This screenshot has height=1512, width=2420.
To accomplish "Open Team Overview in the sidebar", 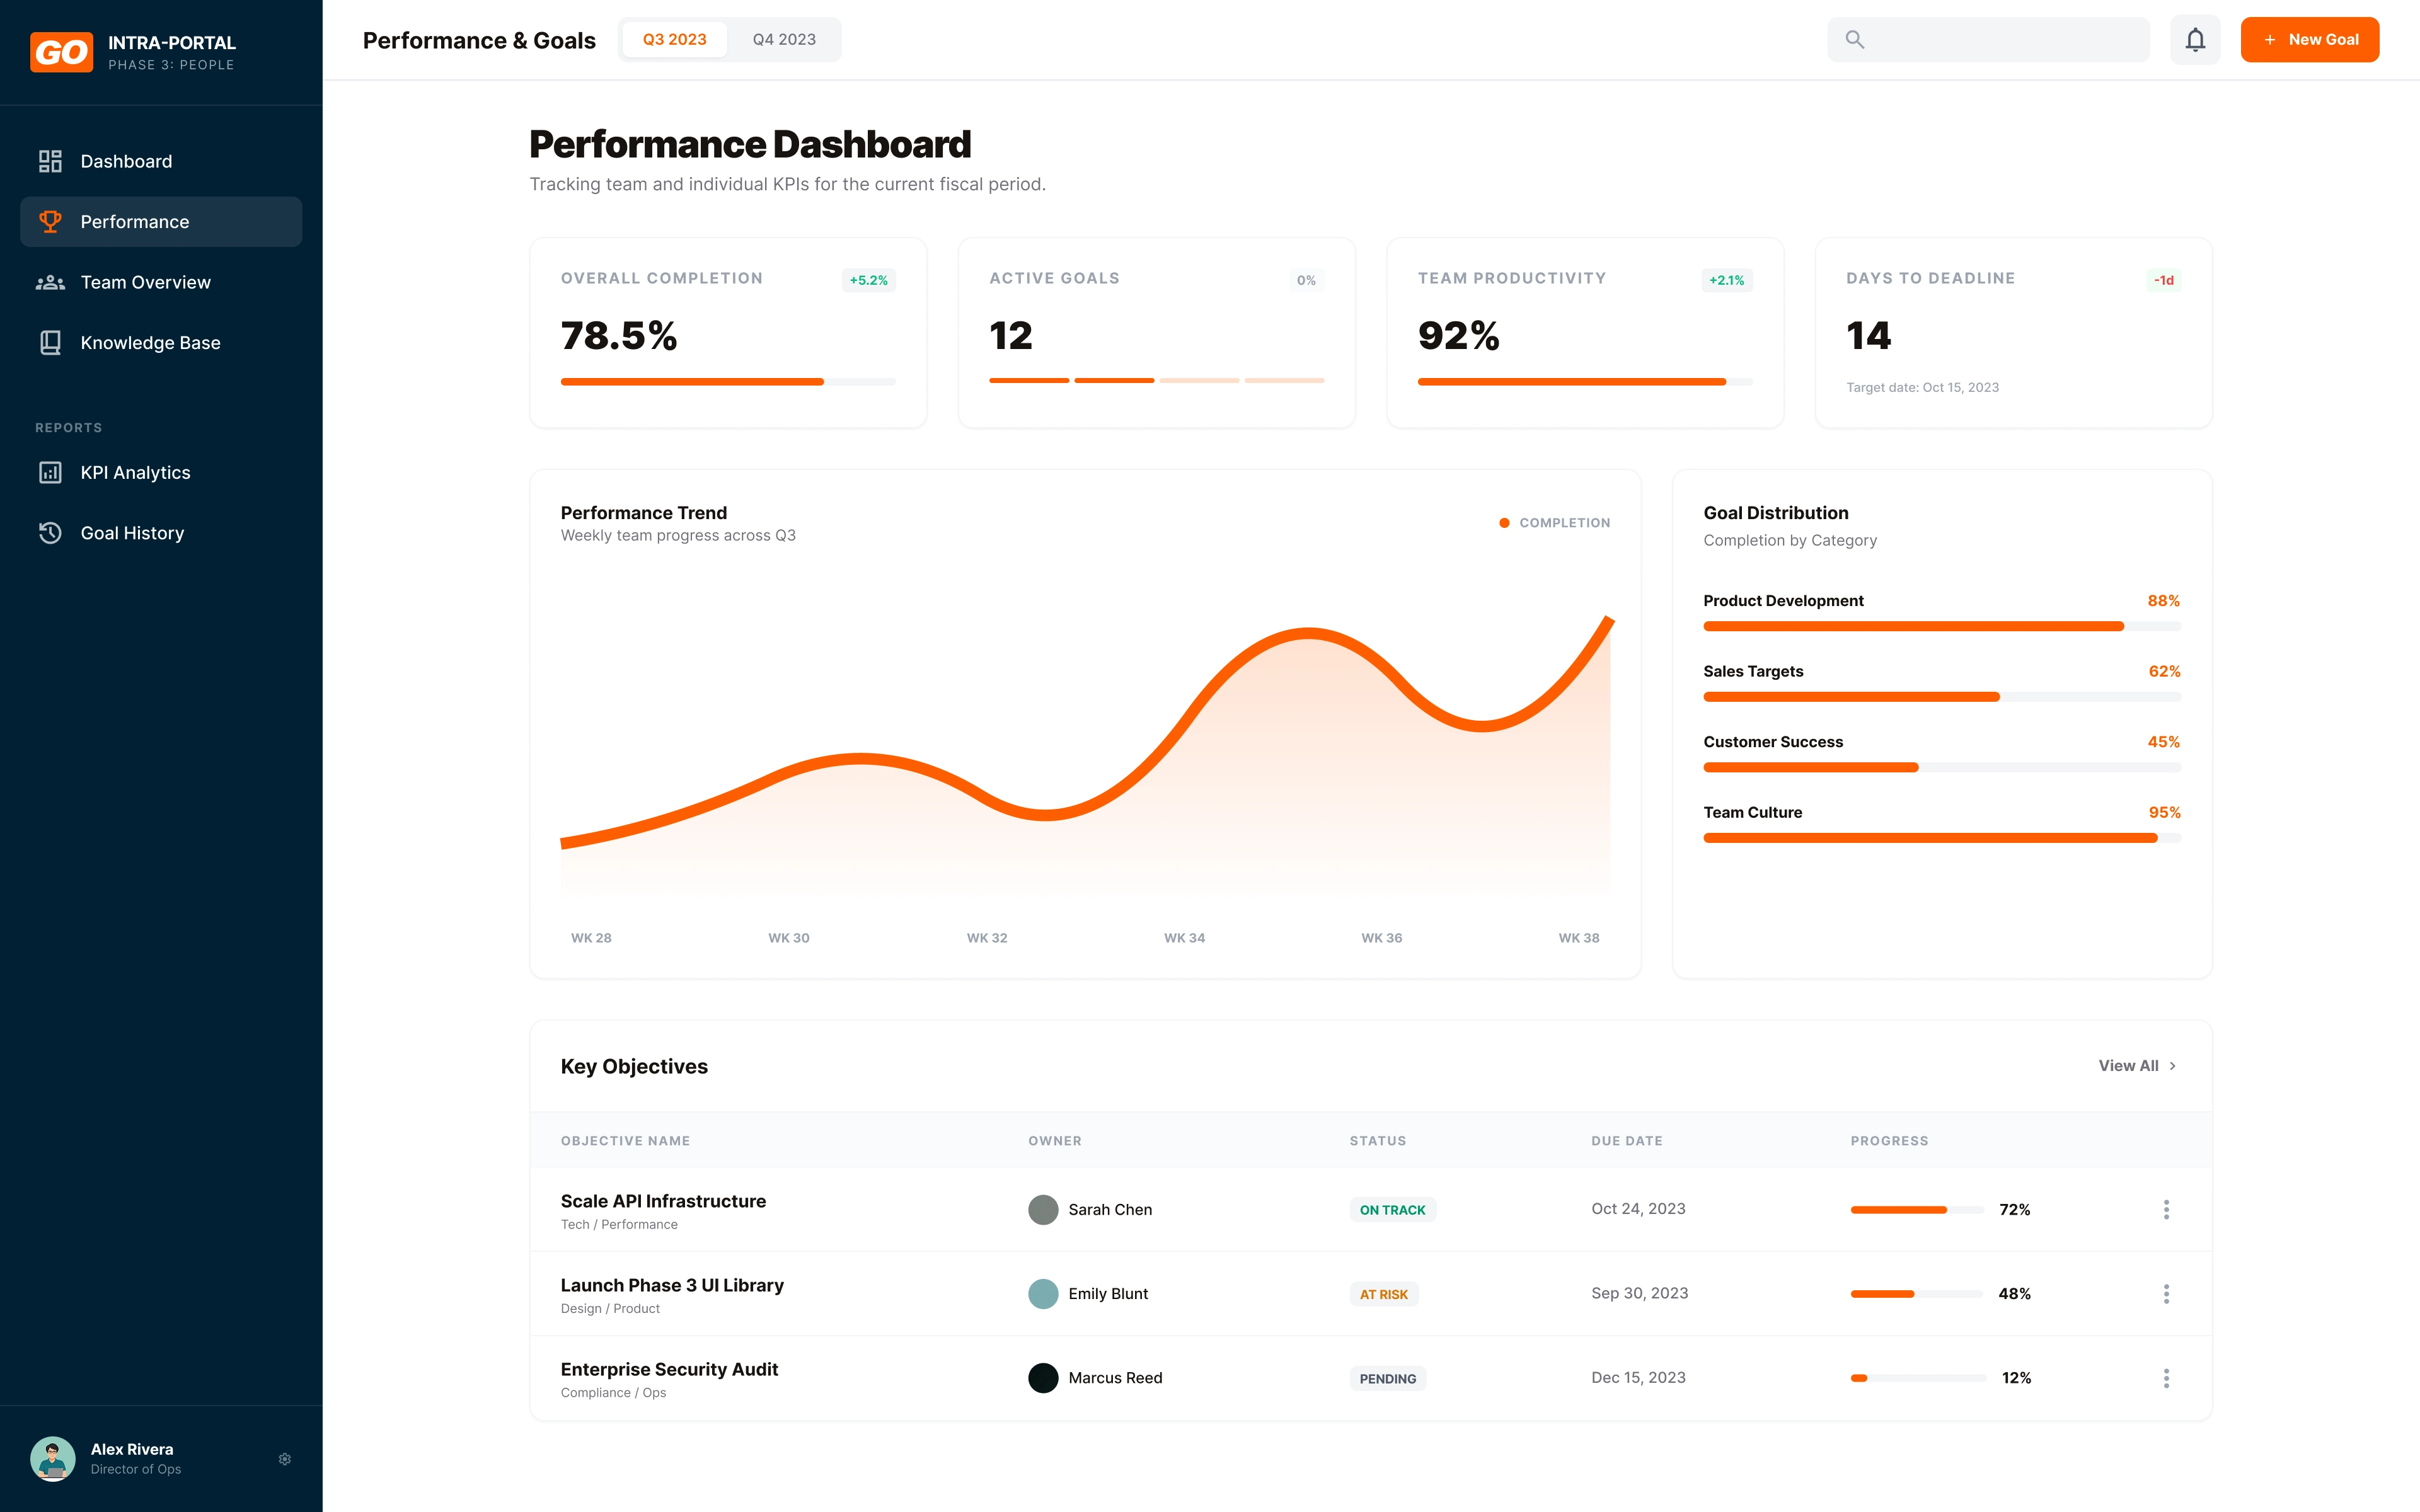I will [x=145, y=282].
